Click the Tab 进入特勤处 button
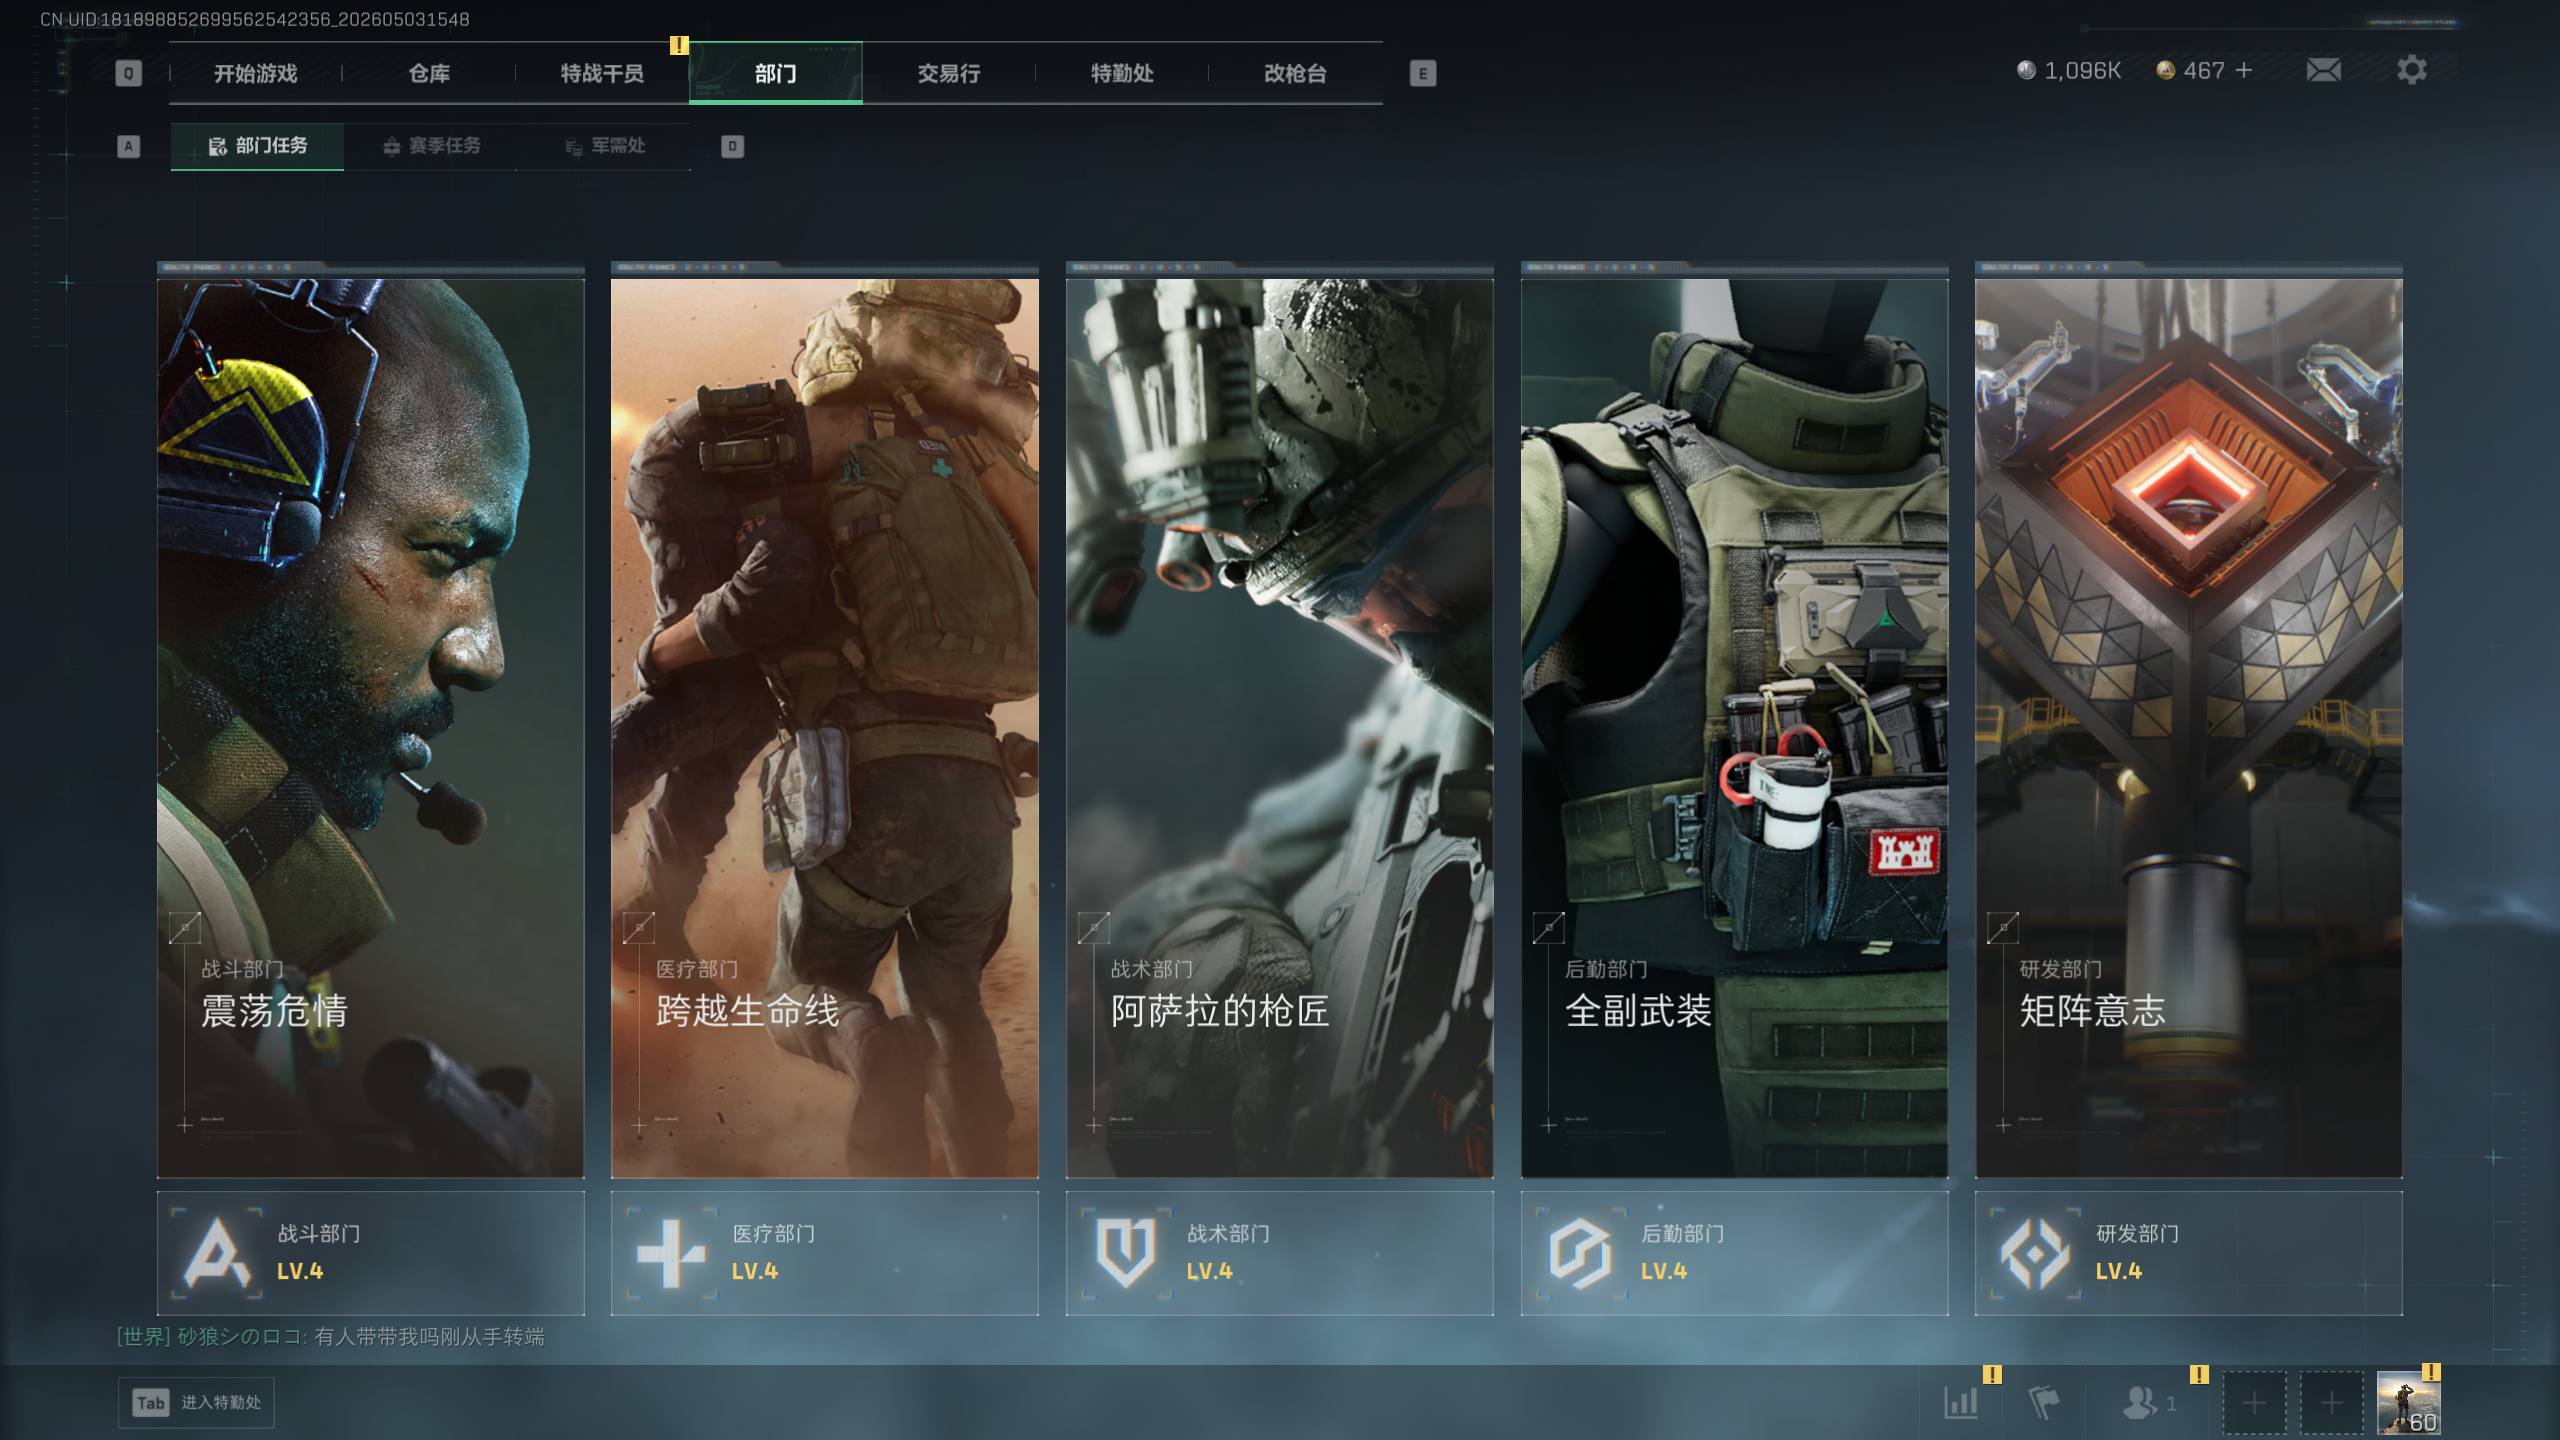This screenshot has height=1440, width=2560. 196,1403
